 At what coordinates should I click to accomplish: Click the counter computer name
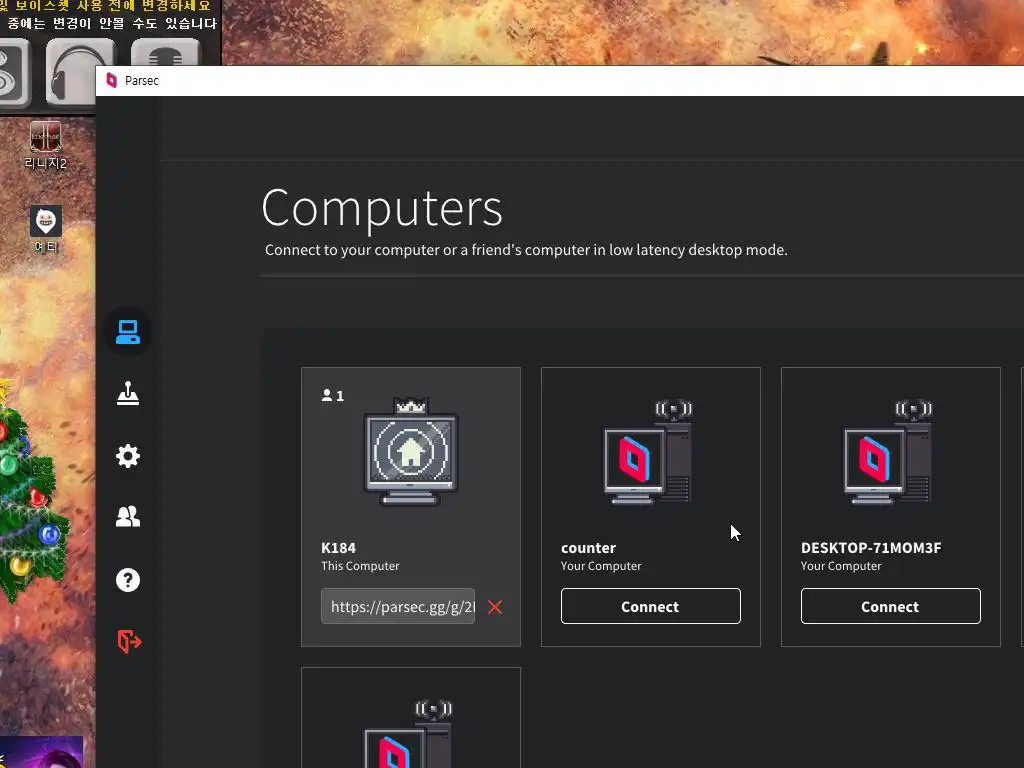(588, 548)
